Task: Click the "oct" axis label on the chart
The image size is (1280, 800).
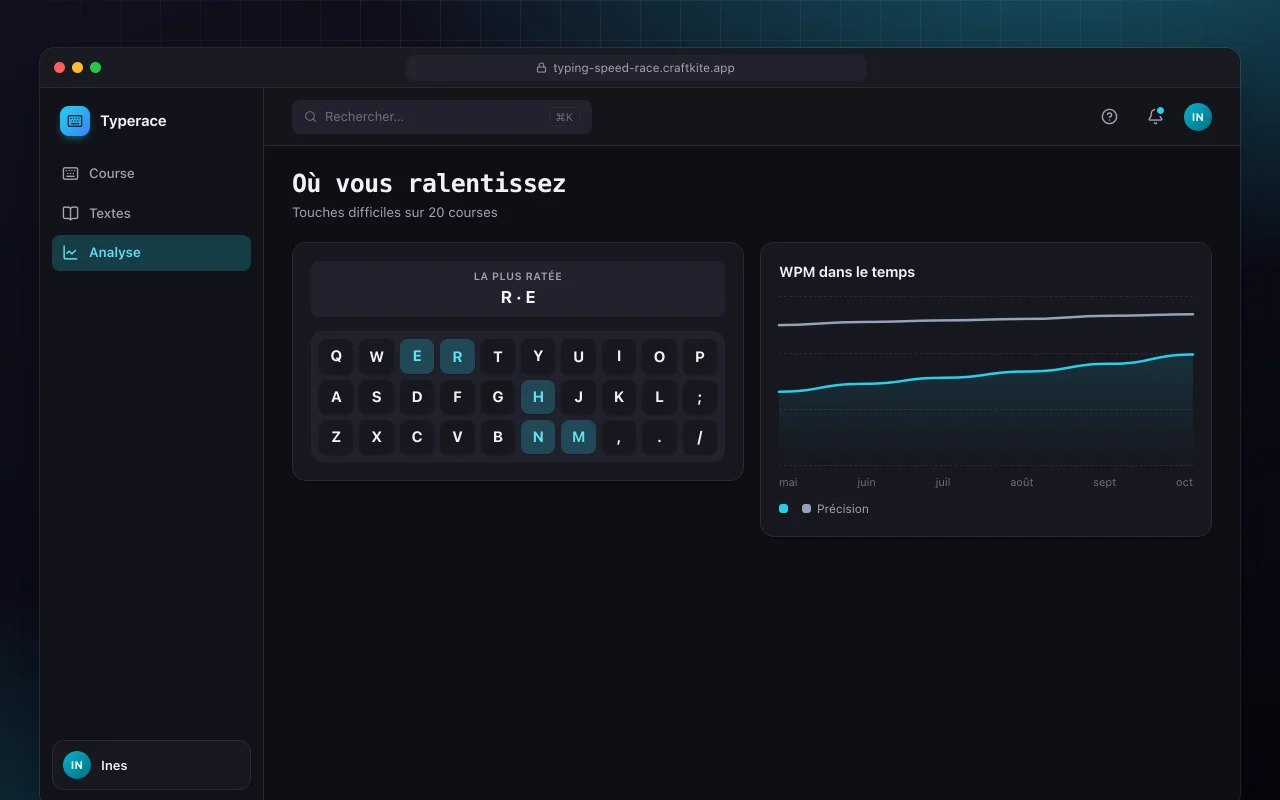Action: point(1185,482)
